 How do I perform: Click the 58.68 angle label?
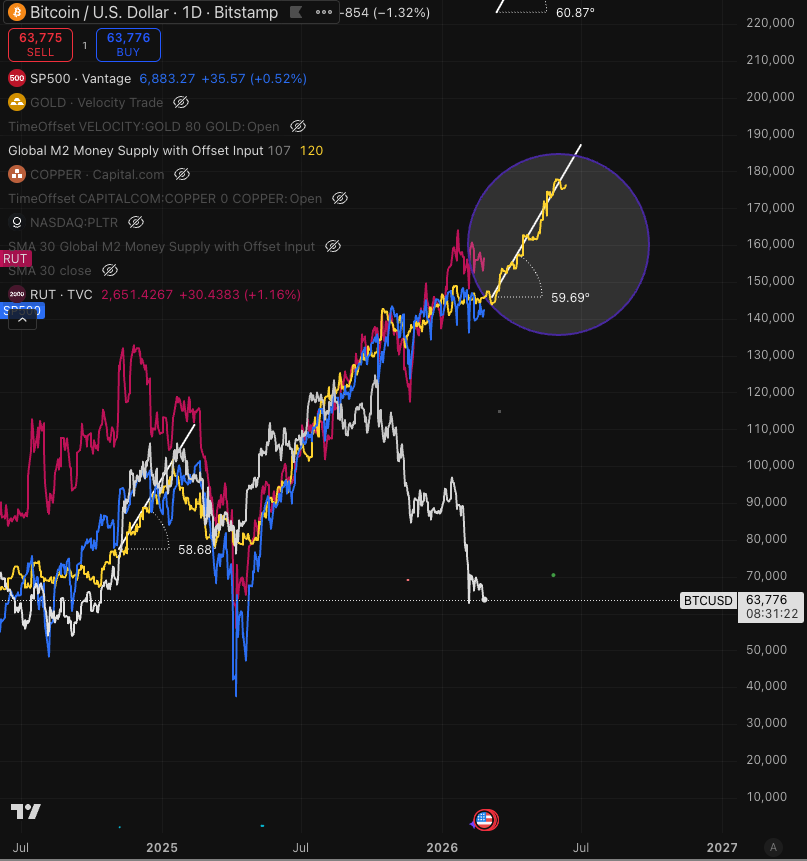click(x=194, y=550)
